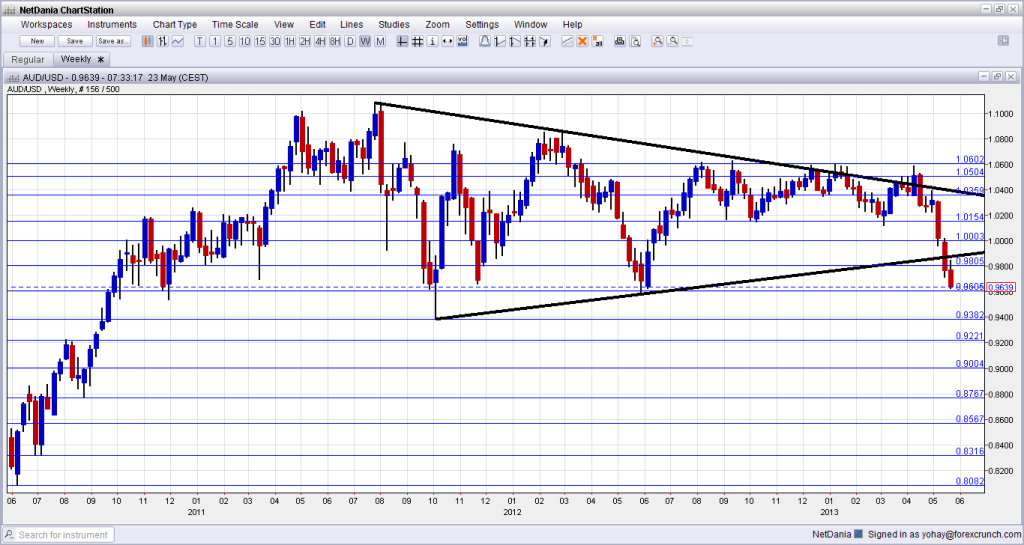Open the Help menu

[572, 24]
